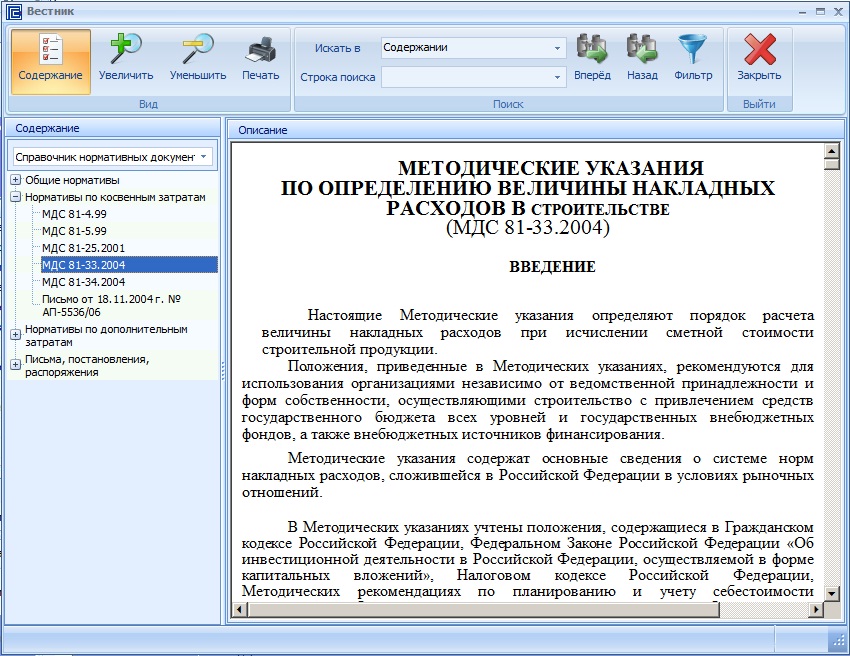This screenshot has height=656, width=850.
Task: Open the Строка поиска dropdown arrow
Action: (x=557, y=77)
